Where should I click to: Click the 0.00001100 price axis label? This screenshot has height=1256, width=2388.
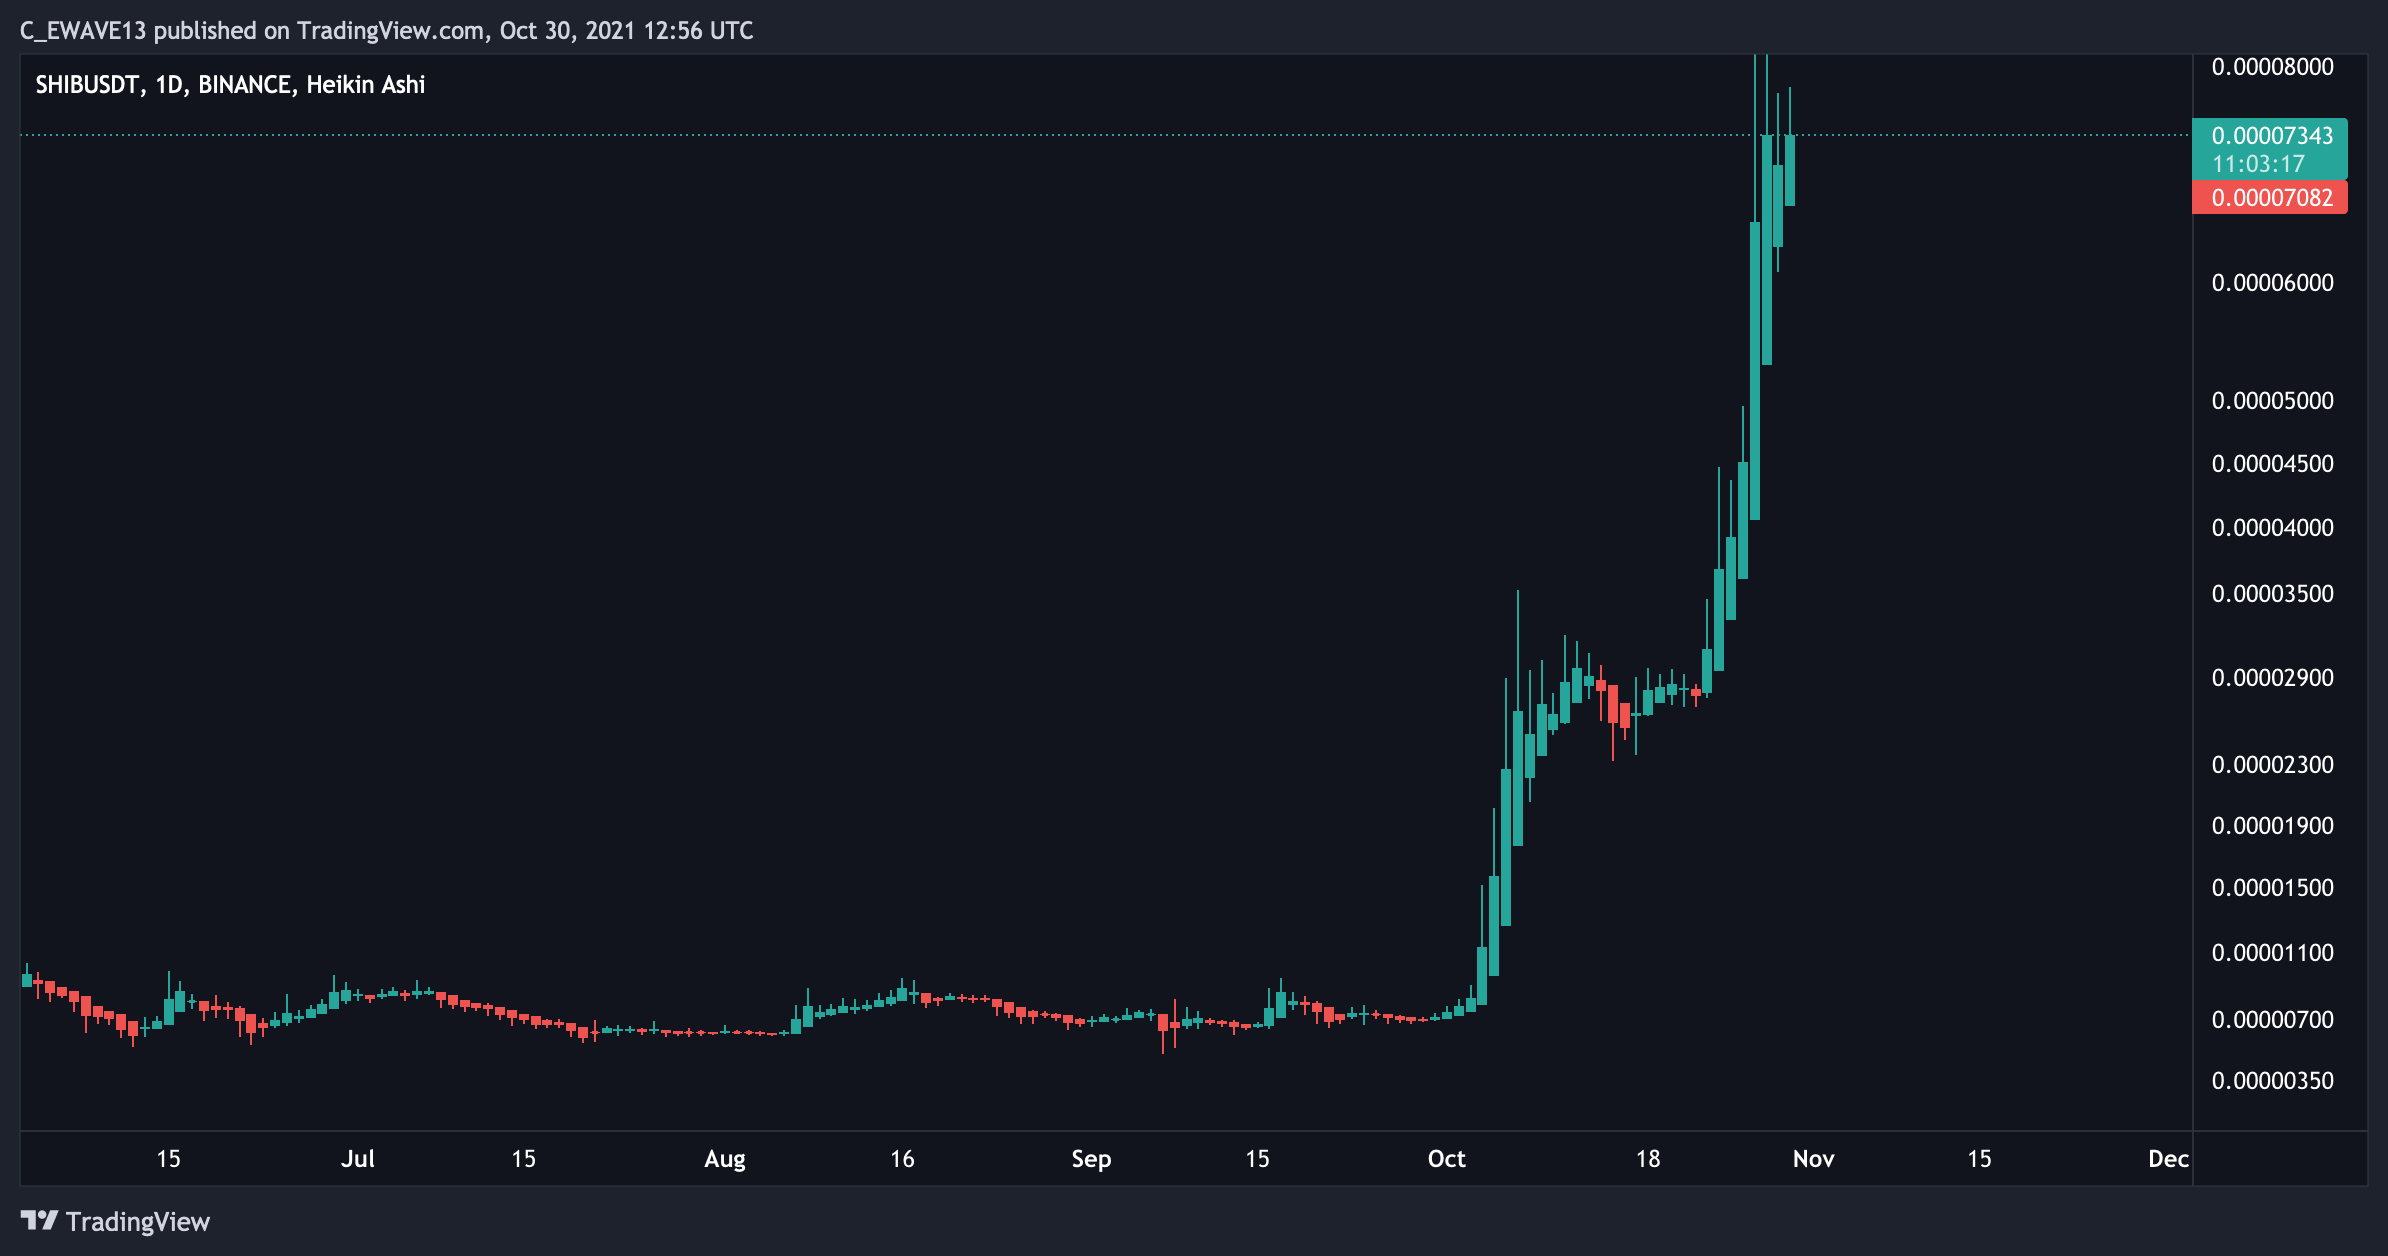(x=2272, y=953)
